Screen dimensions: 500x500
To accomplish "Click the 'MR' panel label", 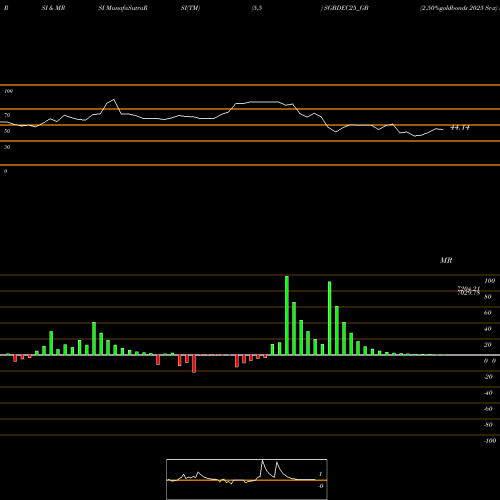I will point(446,260).
